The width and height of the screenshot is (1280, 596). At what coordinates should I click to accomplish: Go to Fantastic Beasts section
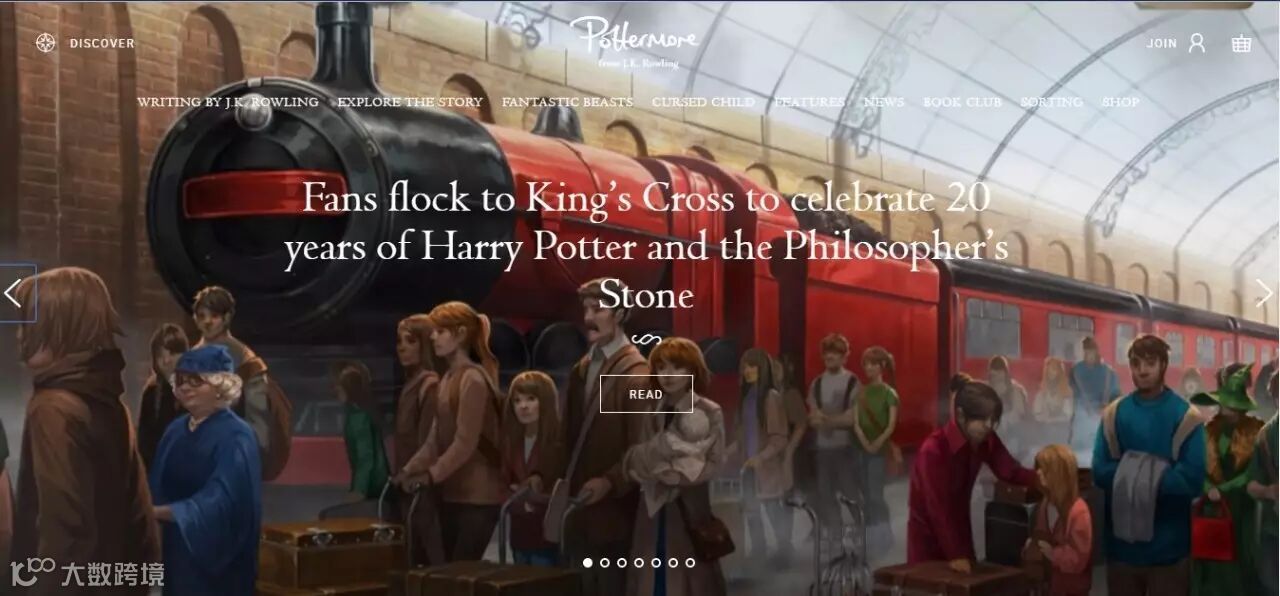tap(567, 102)
